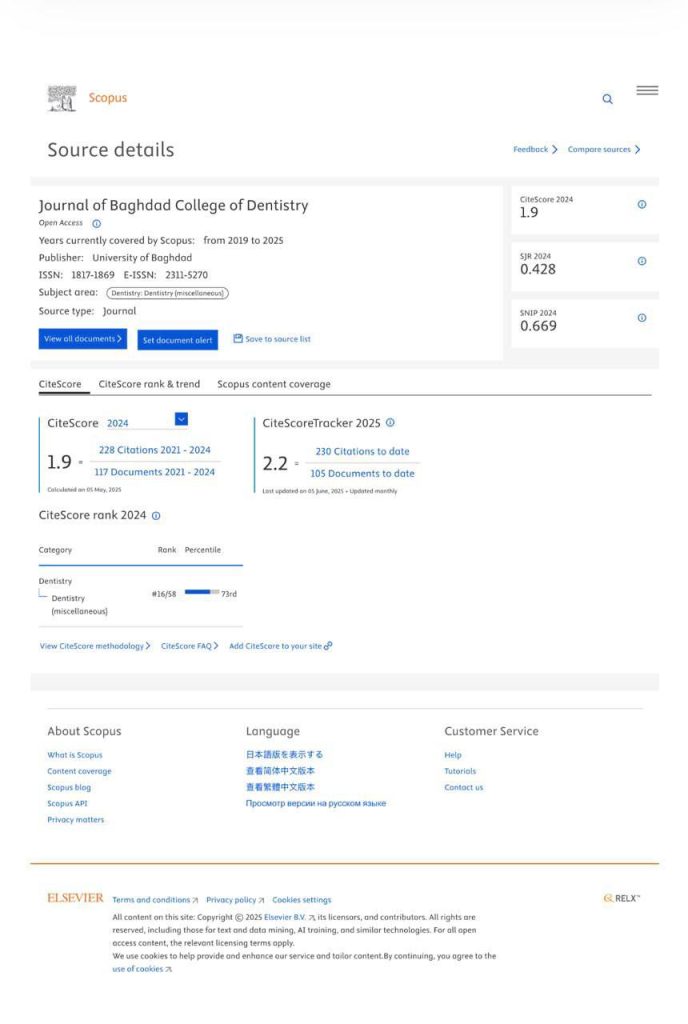Open the hamburger menu
This screenshot has width=688, height=1024.
pyautogui.click(x=647, y=90)
